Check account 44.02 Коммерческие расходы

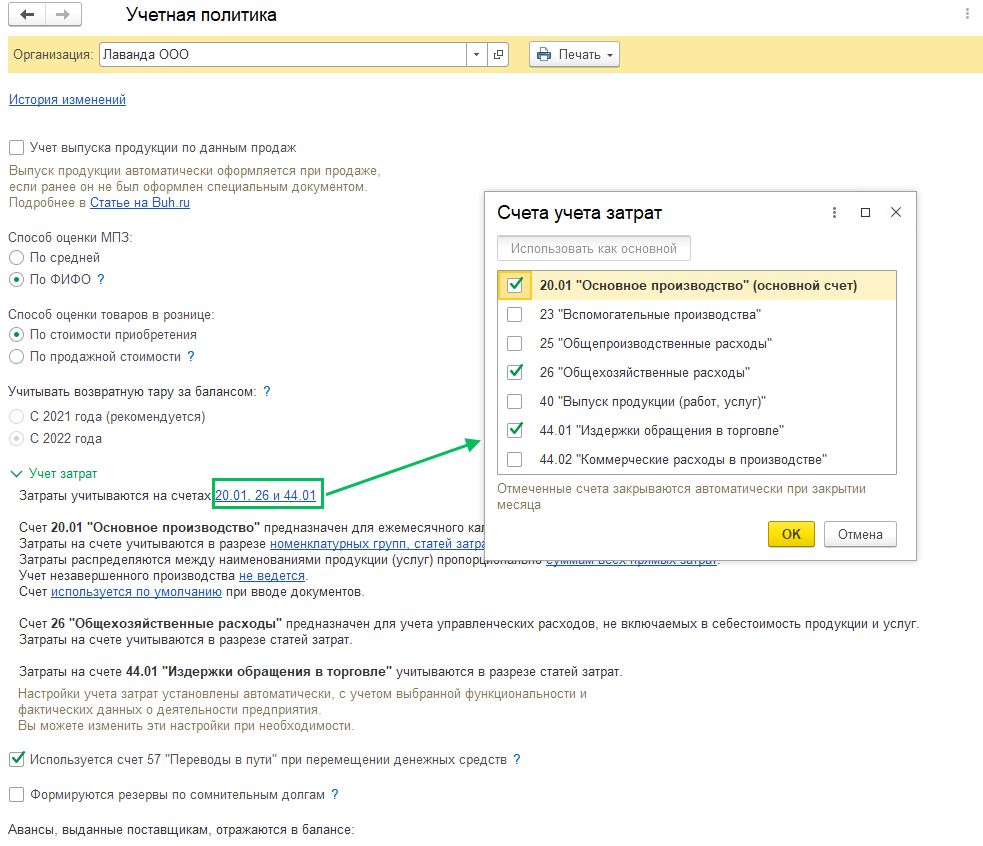click(x=515, y=459)
